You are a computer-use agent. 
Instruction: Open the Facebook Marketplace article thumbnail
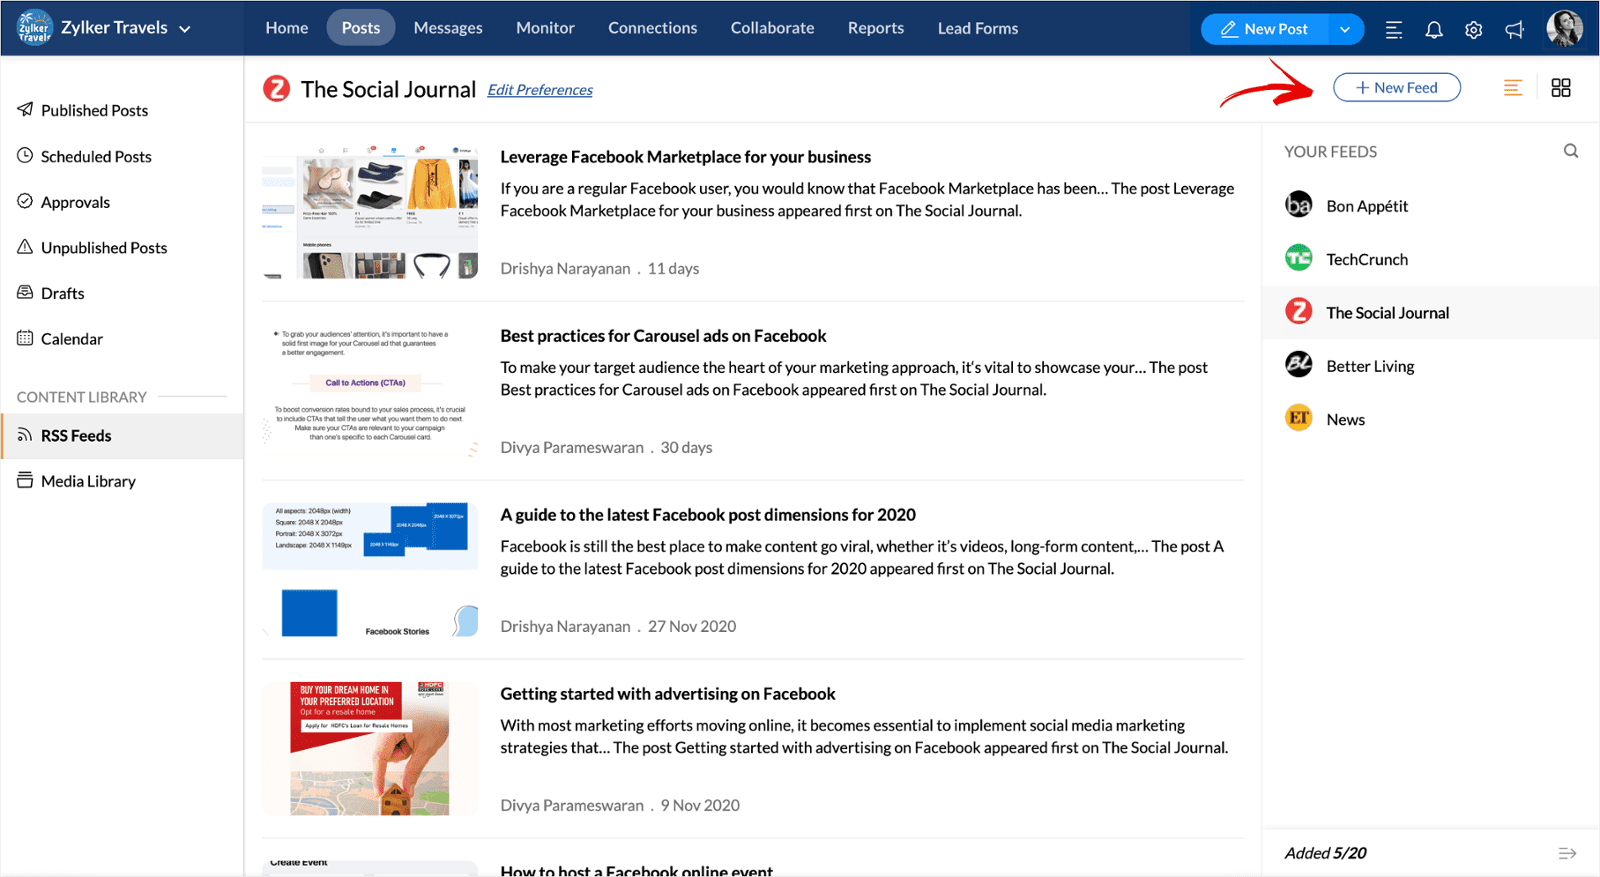coord(370,212)
